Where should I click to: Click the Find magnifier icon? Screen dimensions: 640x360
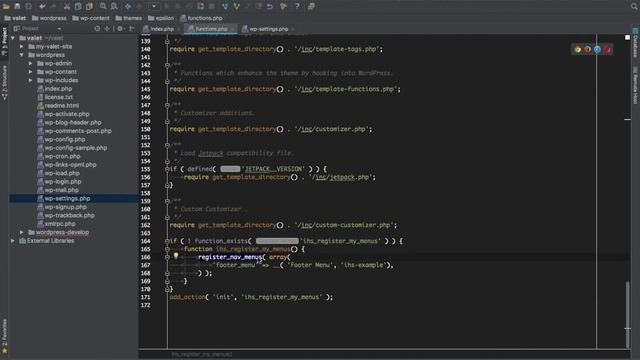(x=103, y=7)
